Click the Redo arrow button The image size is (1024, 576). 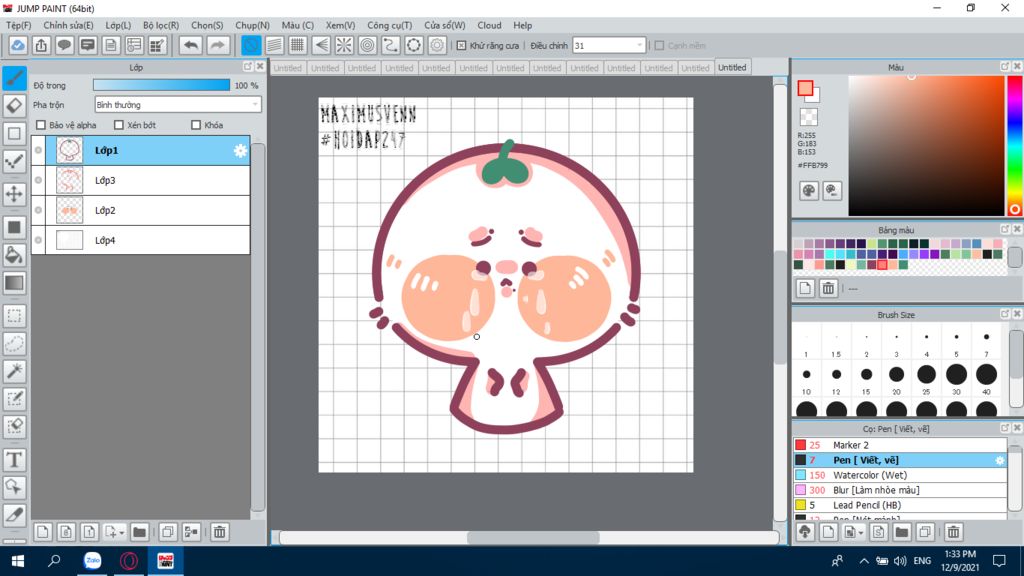(217, 45)
